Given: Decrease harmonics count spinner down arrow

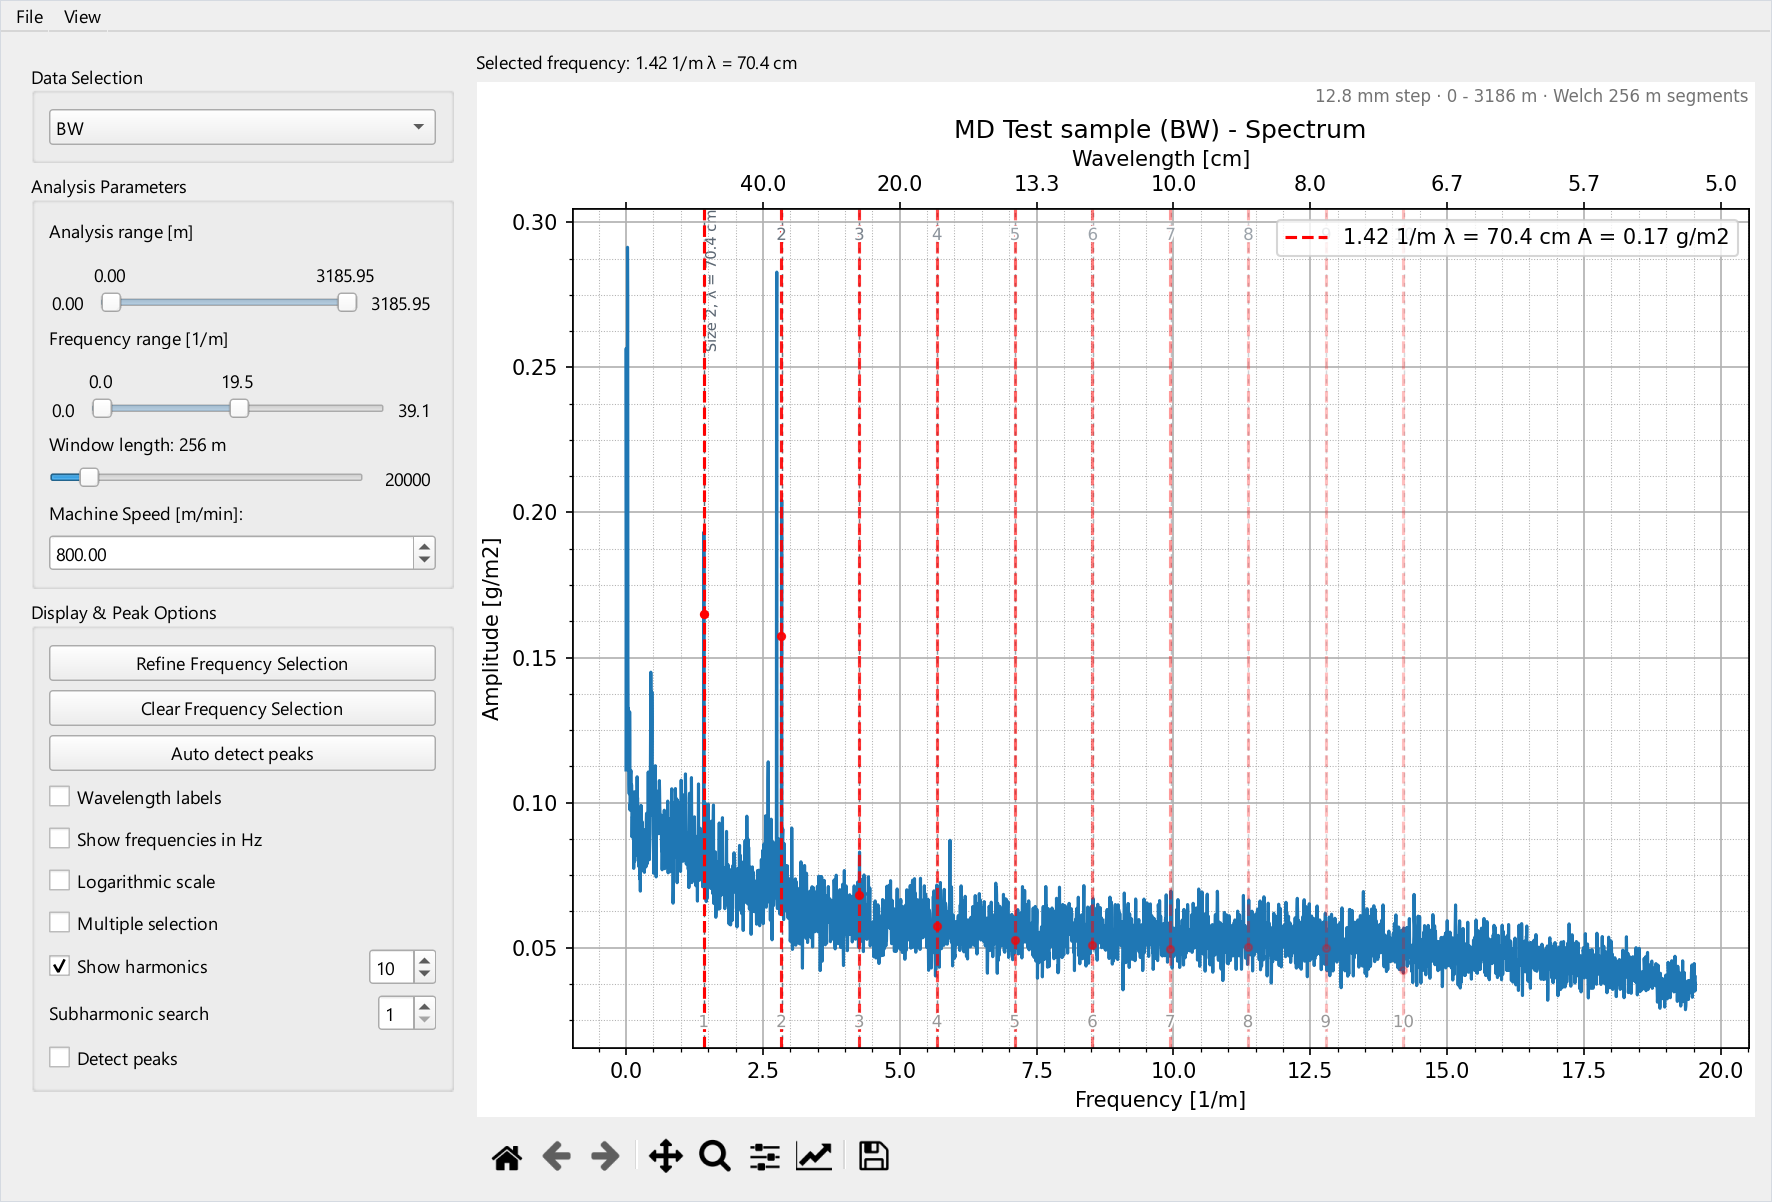Looking at the screenshot, I should coord(425,975).
